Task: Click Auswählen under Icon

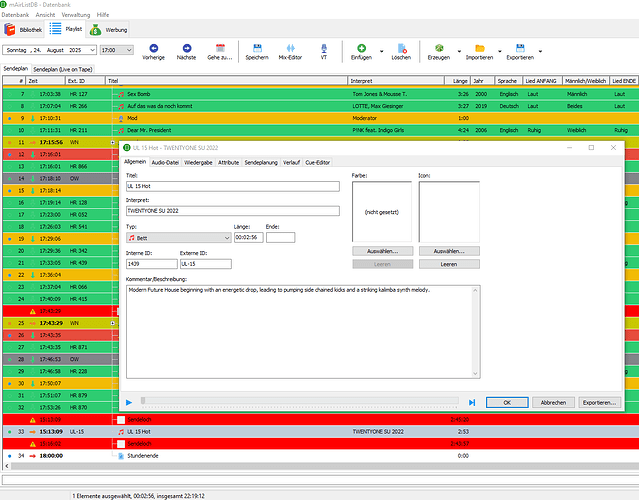Action: click(x=449, y=251)
